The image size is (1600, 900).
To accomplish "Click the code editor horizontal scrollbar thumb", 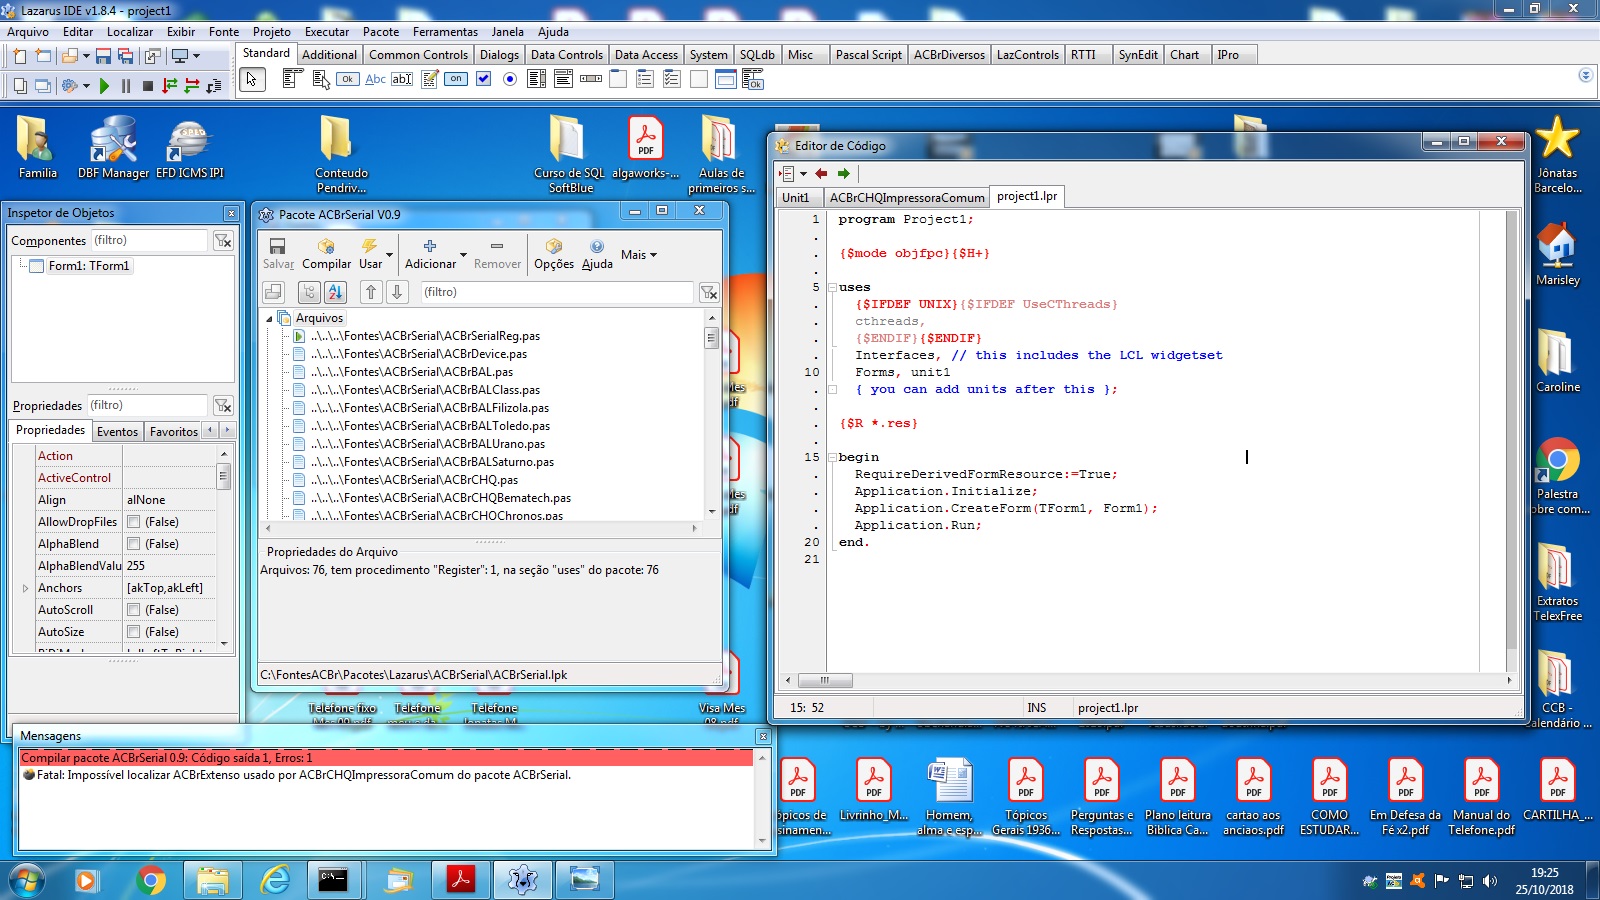I will (x=824, y=680).
